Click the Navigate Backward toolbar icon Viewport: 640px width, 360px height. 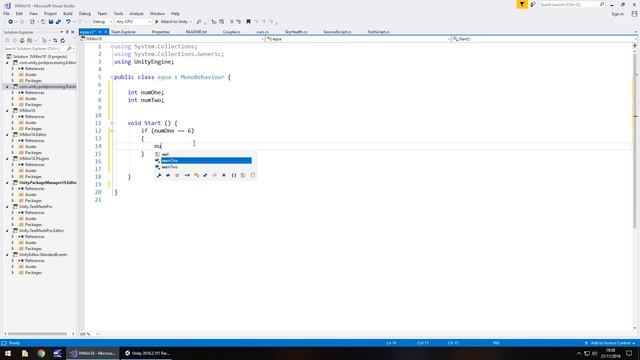[11, 22]
